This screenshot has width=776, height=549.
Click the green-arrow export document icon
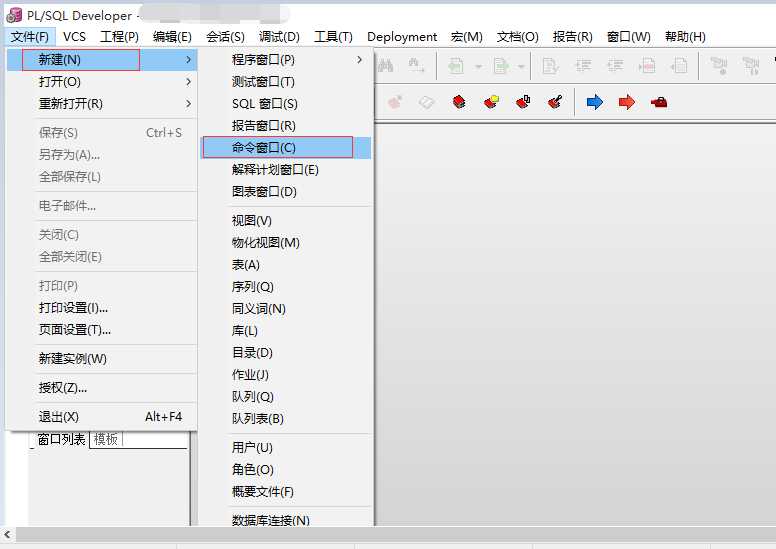[501, 65]
